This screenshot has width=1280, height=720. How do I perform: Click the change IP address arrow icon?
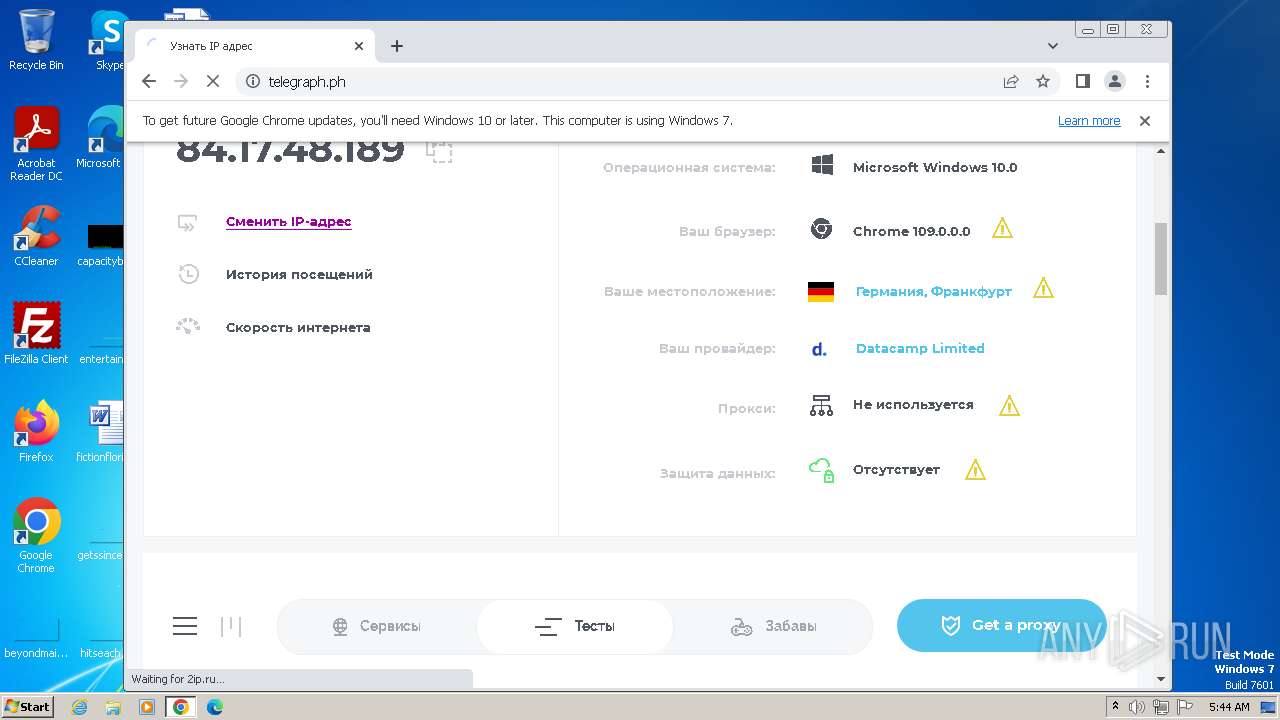(188, 222)
